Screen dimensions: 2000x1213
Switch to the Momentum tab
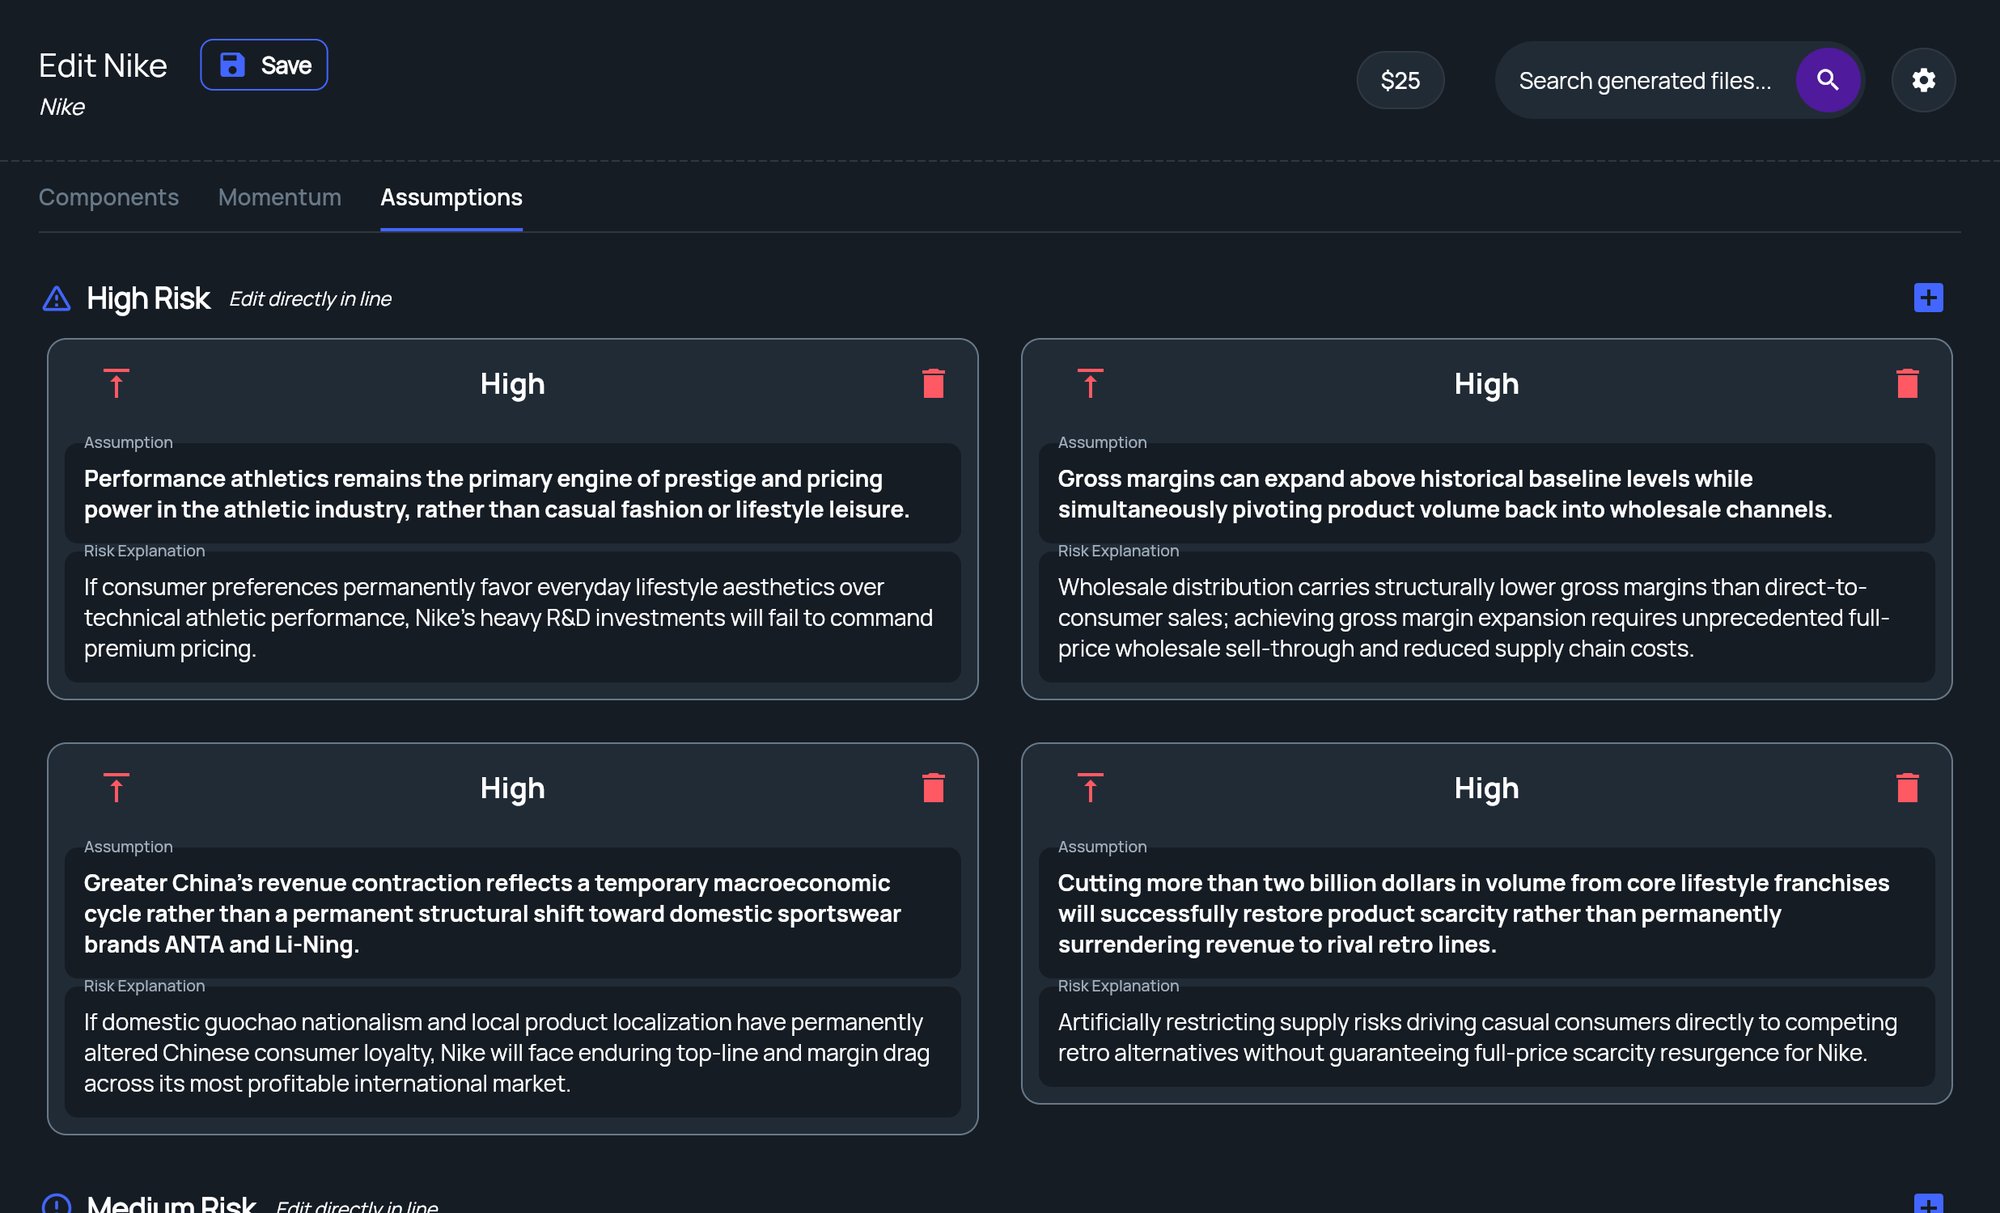[x=279, y=198]
